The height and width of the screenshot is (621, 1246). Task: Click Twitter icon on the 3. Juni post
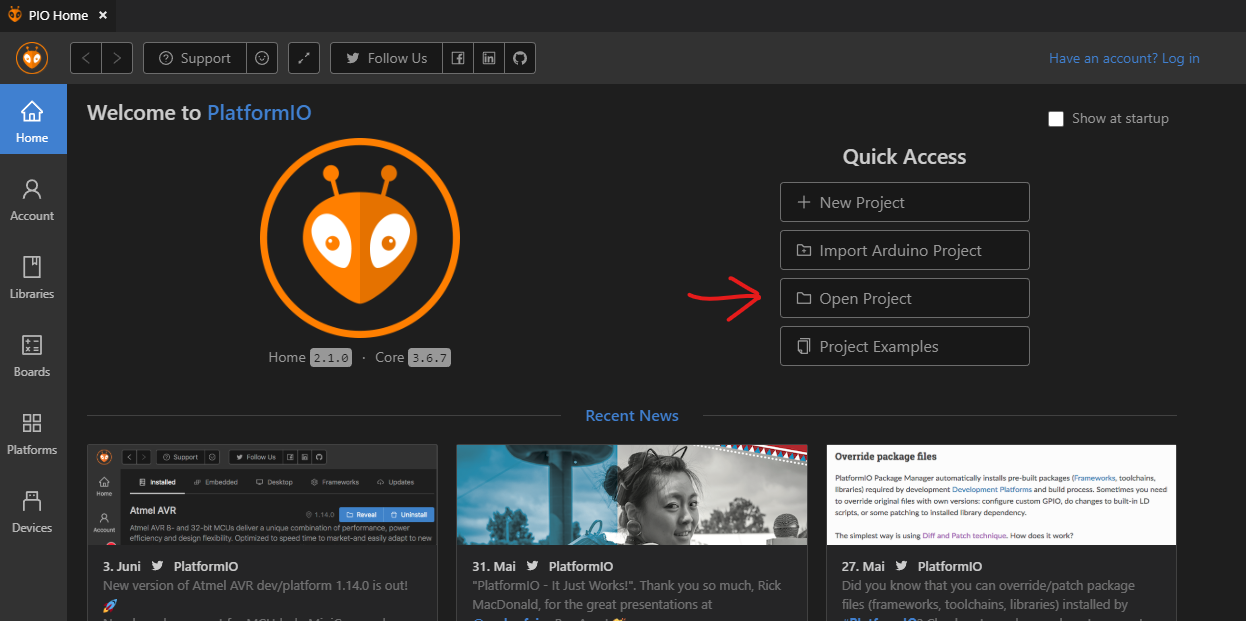tap(157, 566)
